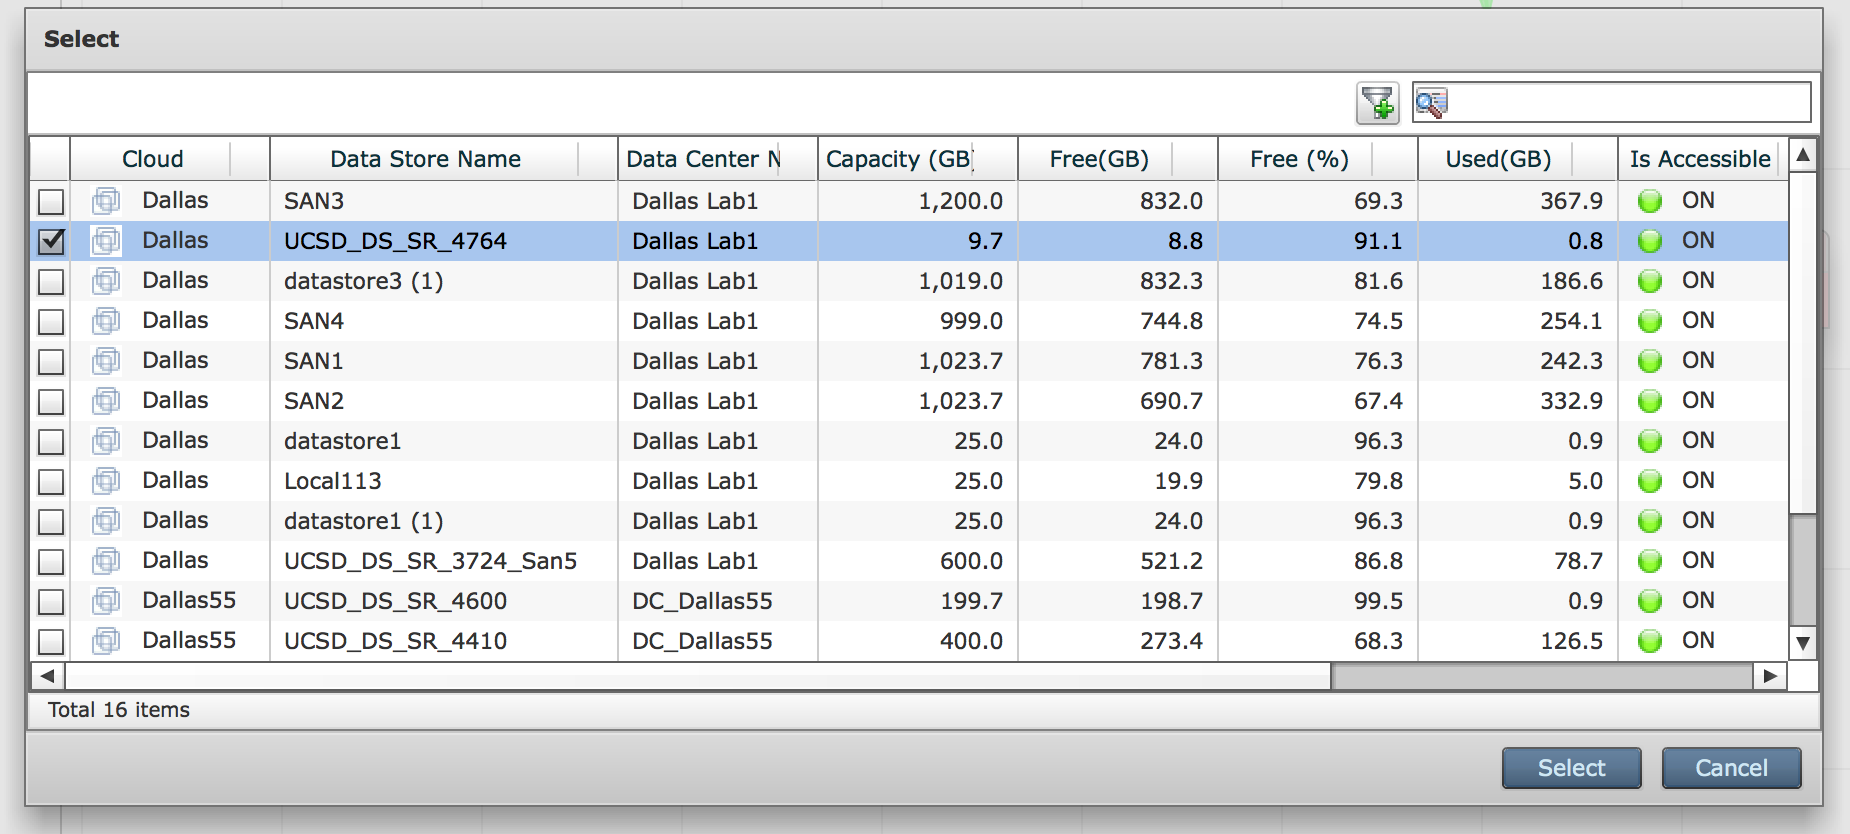
Task: Click the horizontal scrollbar left arrow
Action: pyautogui.click(x=47, y=676)
